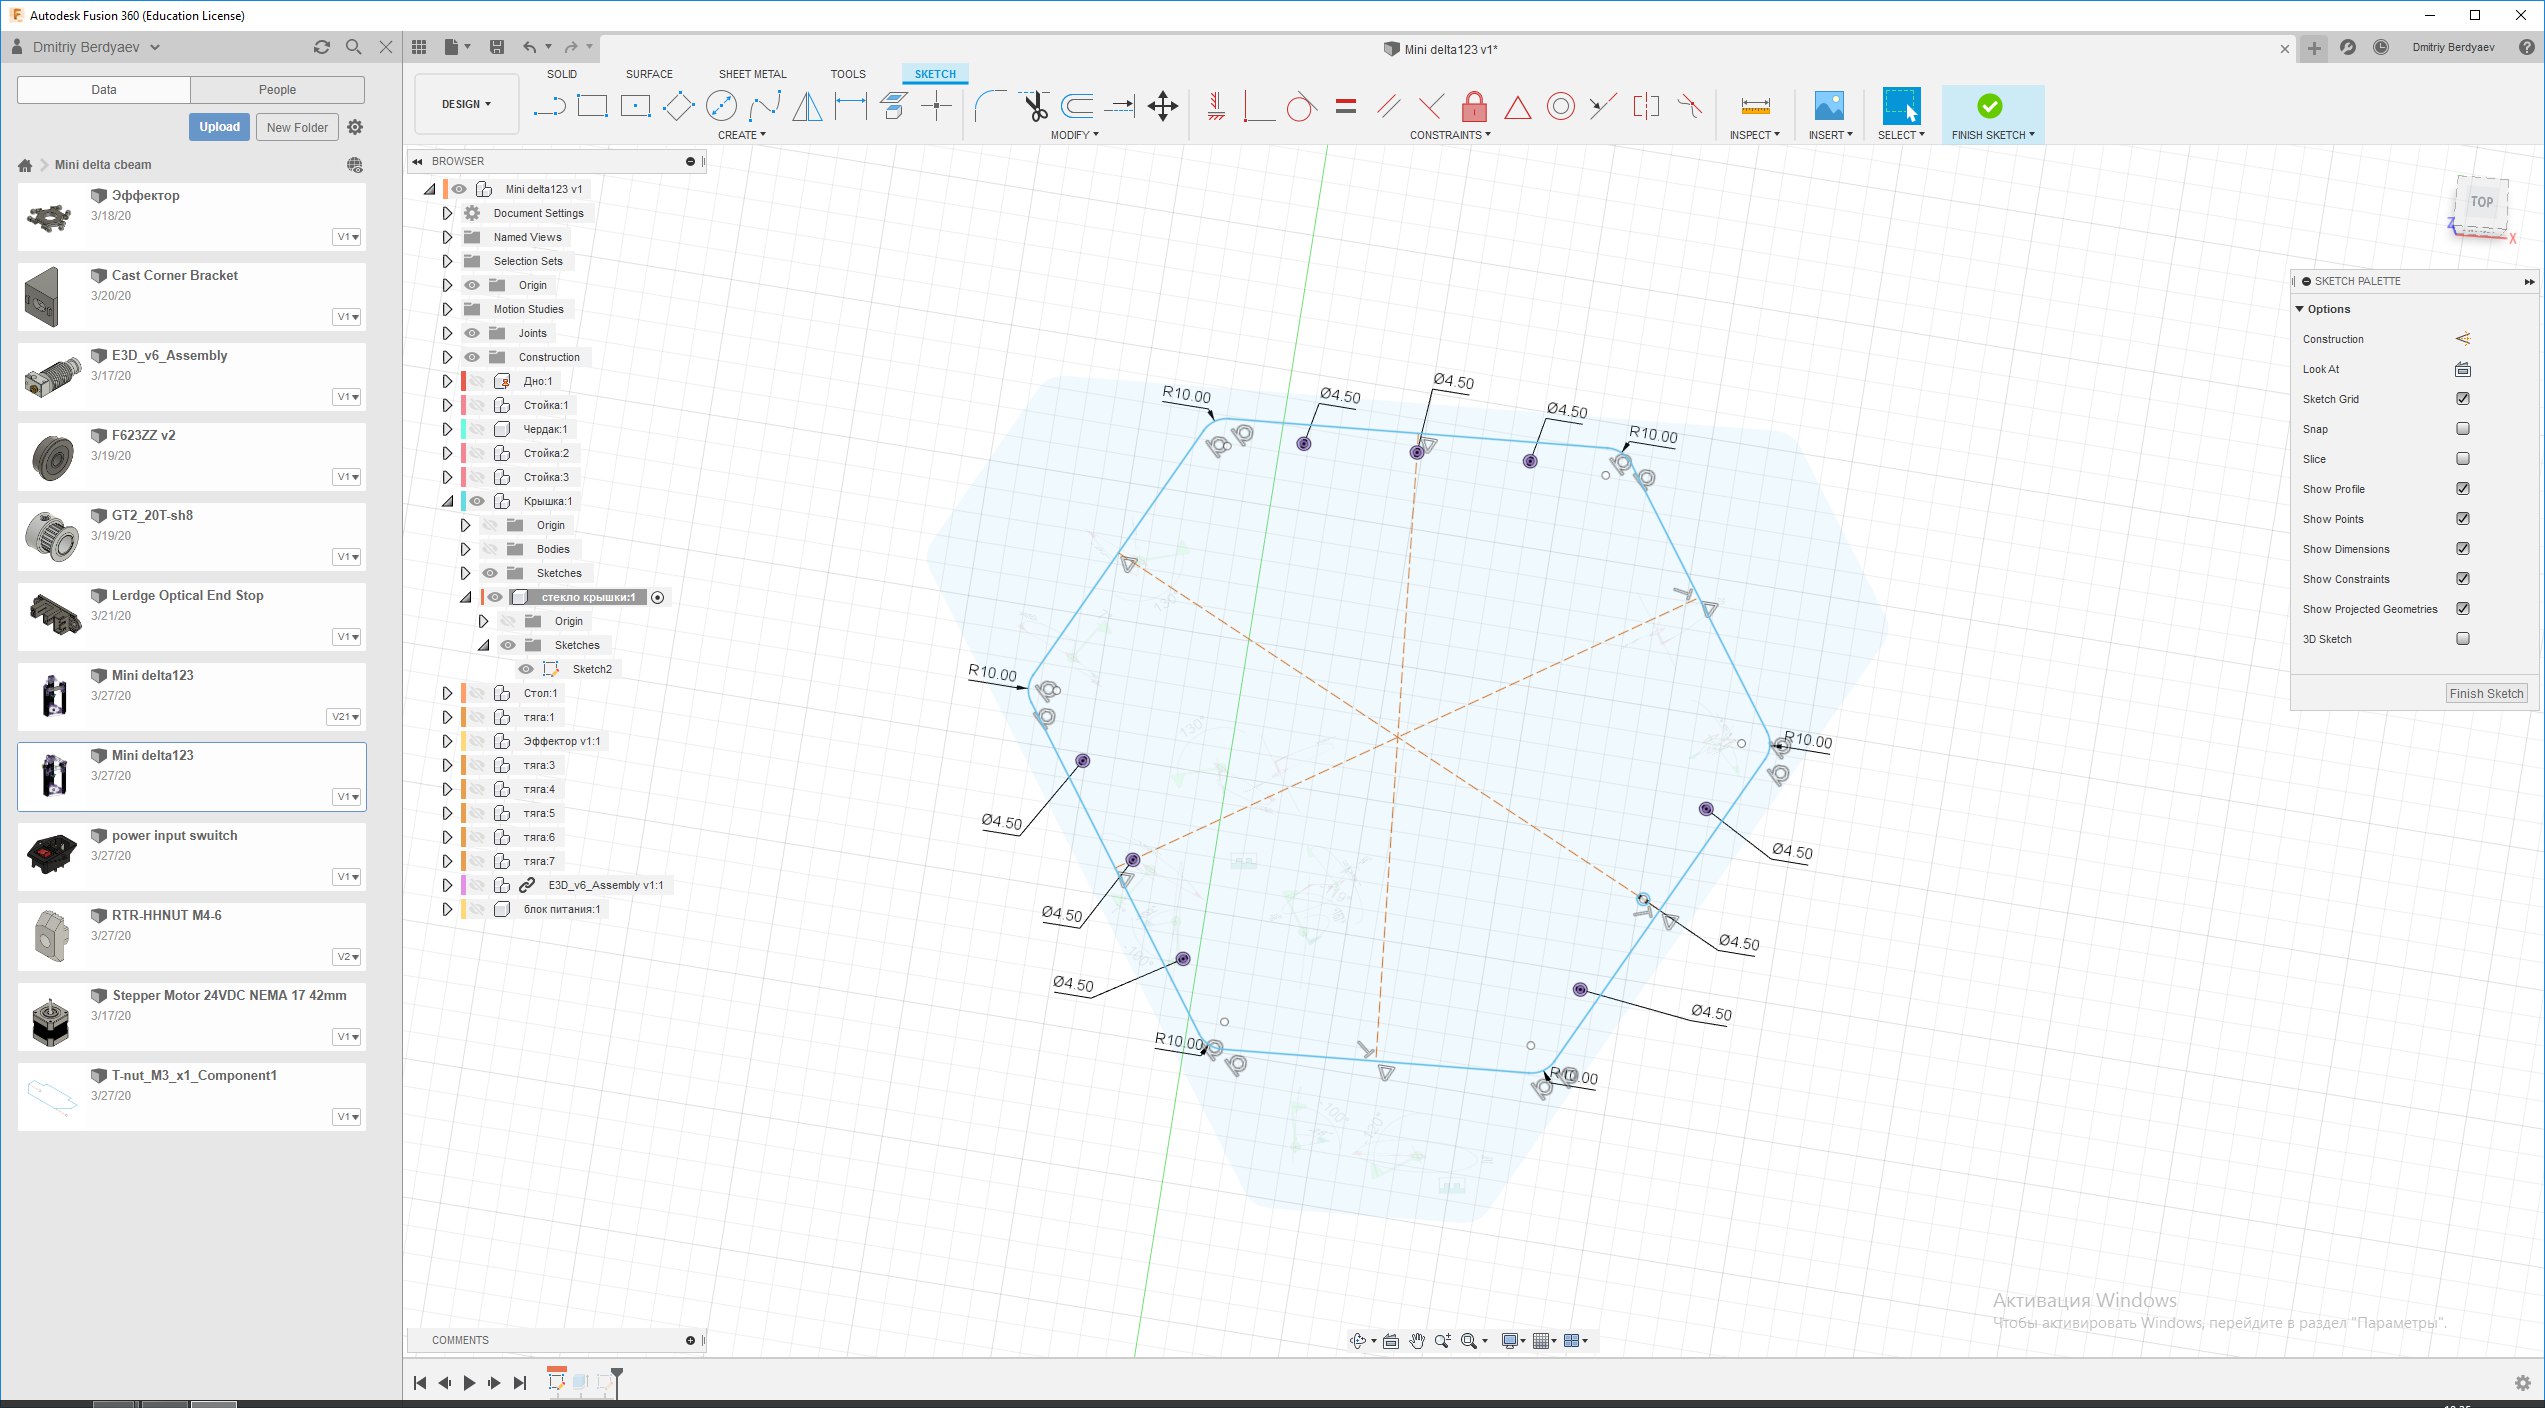The image size is (2545, 1408).
Task: Enable the Snap checkbox
Action: tap(2463, 429)
